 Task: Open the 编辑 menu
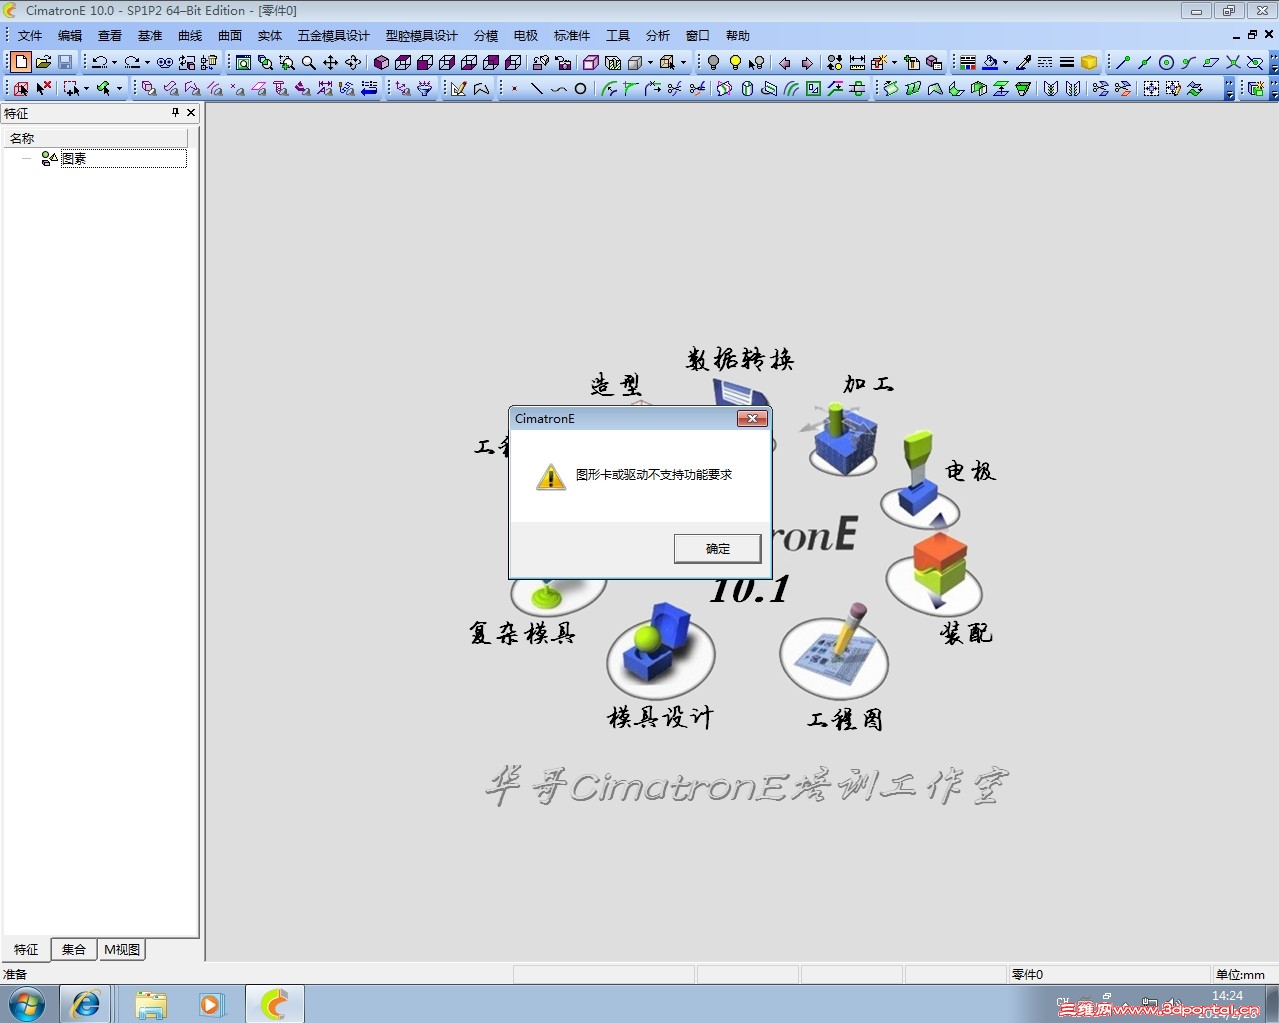point(70,36)
